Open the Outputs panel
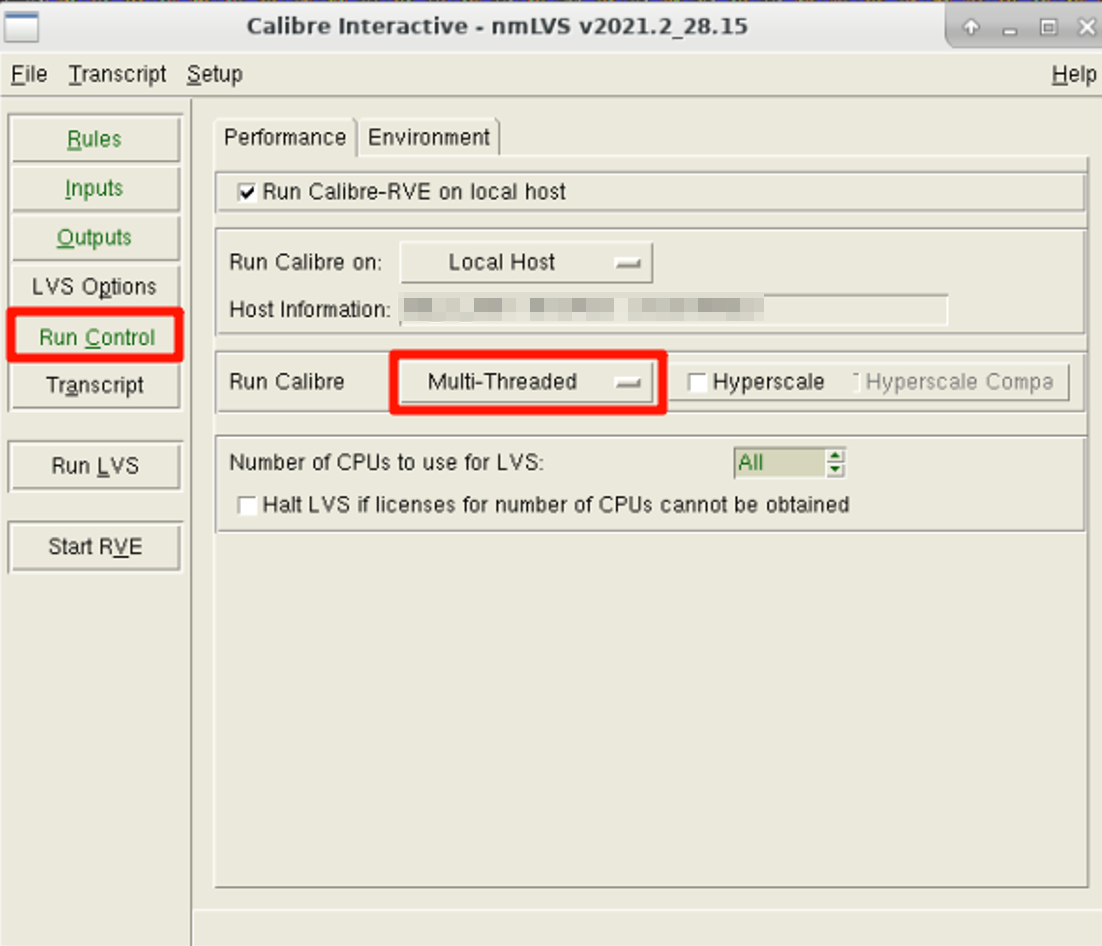Viewport: 1102px width, 946px height. pyautogui.click(x=95, y=238)
